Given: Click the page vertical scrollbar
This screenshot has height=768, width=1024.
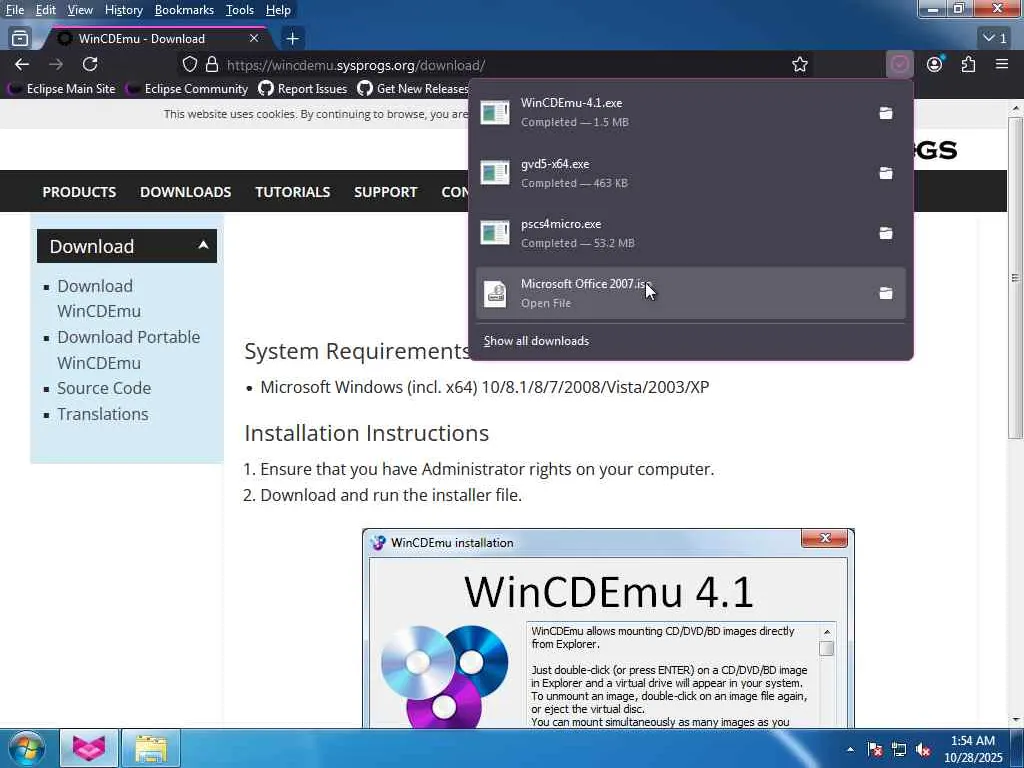Looking at the screenshot, I should [x=1015, y=278].
